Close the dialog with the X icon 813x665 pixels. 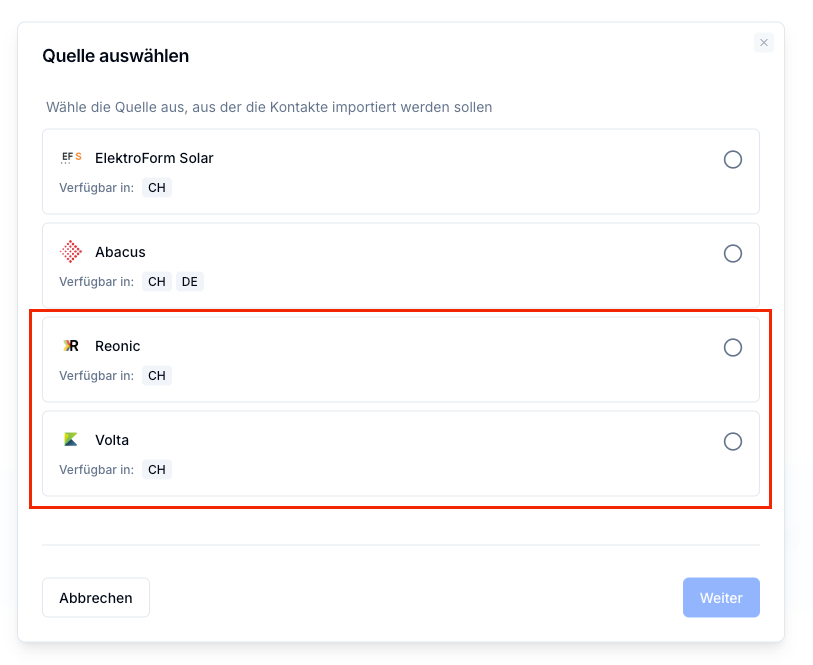click(x=764, y=43)
